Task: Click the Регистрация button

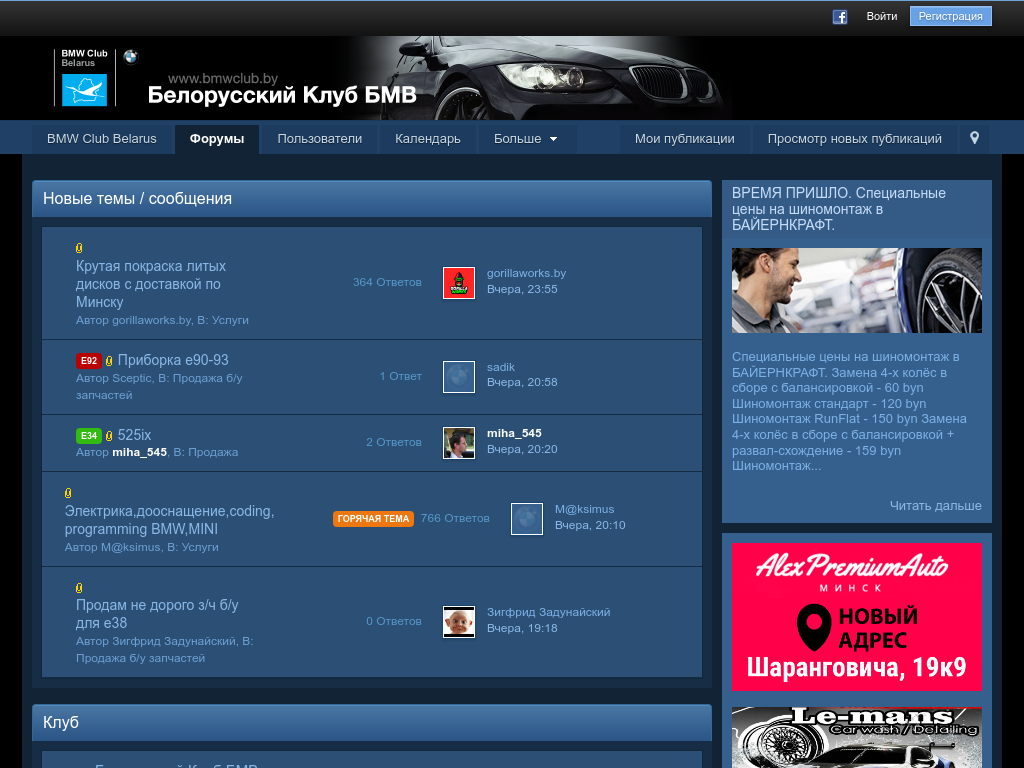Action: pos(950,16)
